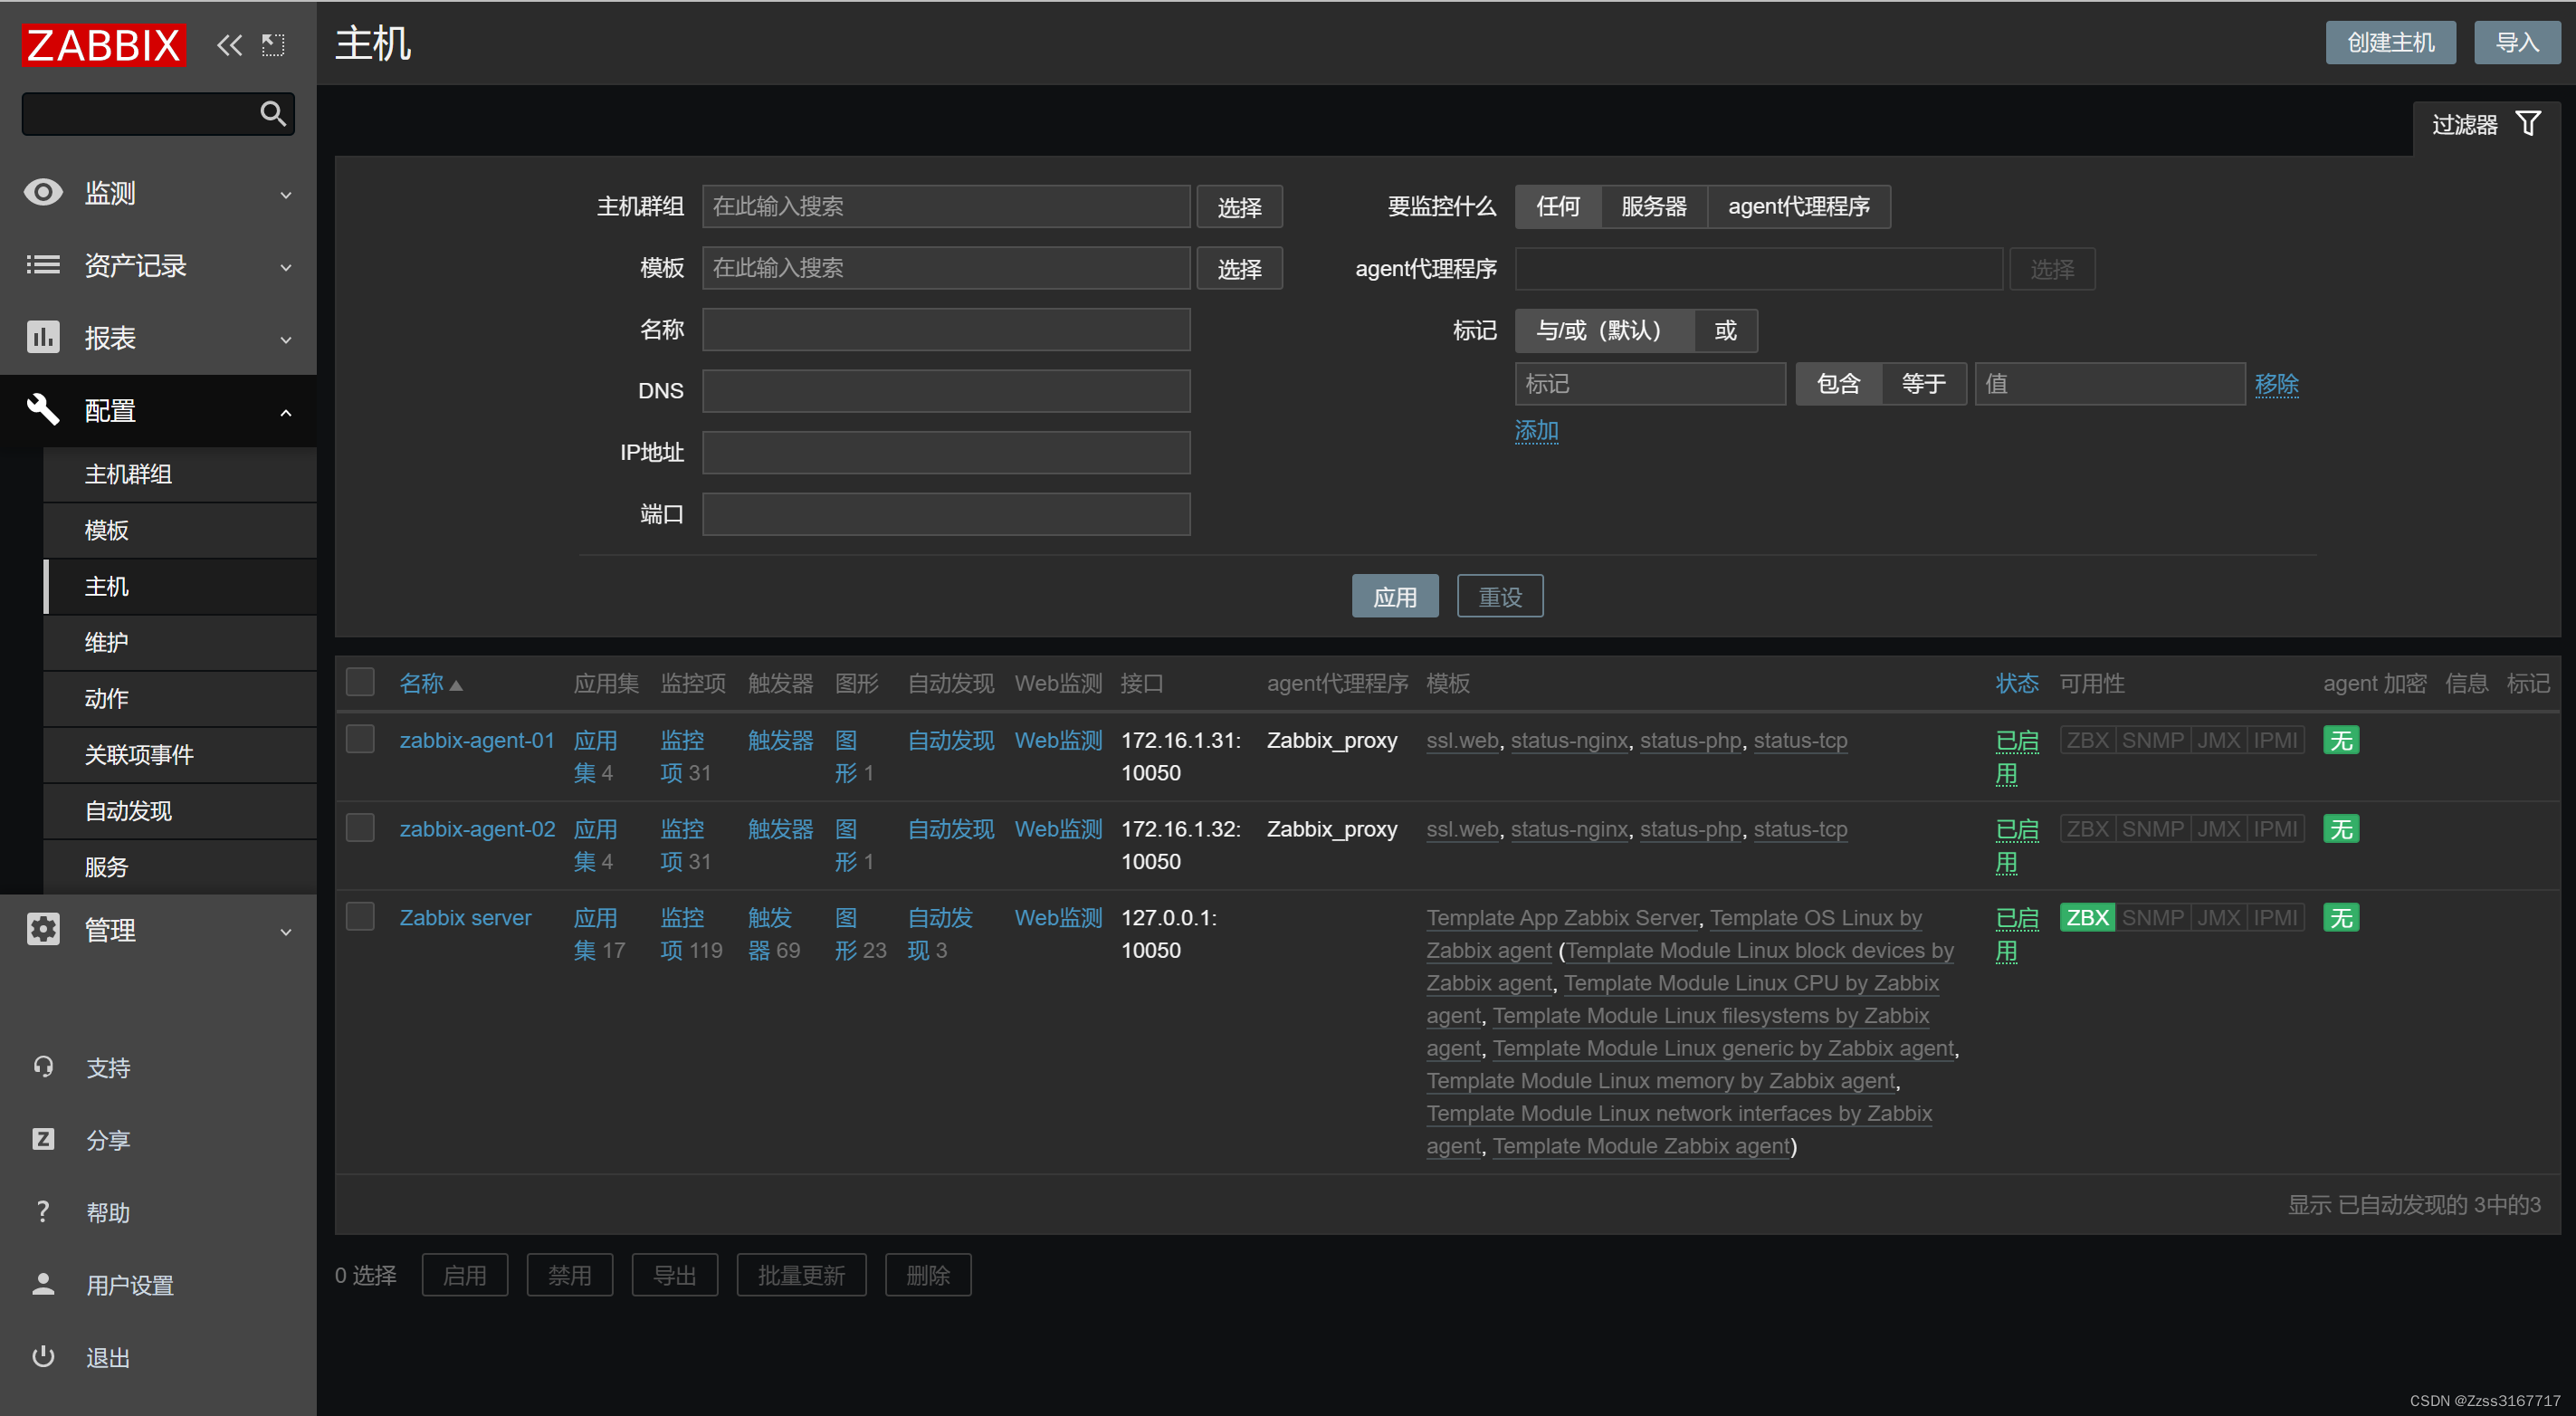This screenshot has height=1416, width=2576.
Task: Expand the 报表 menu chevron
Action: (x=286, y=339)
